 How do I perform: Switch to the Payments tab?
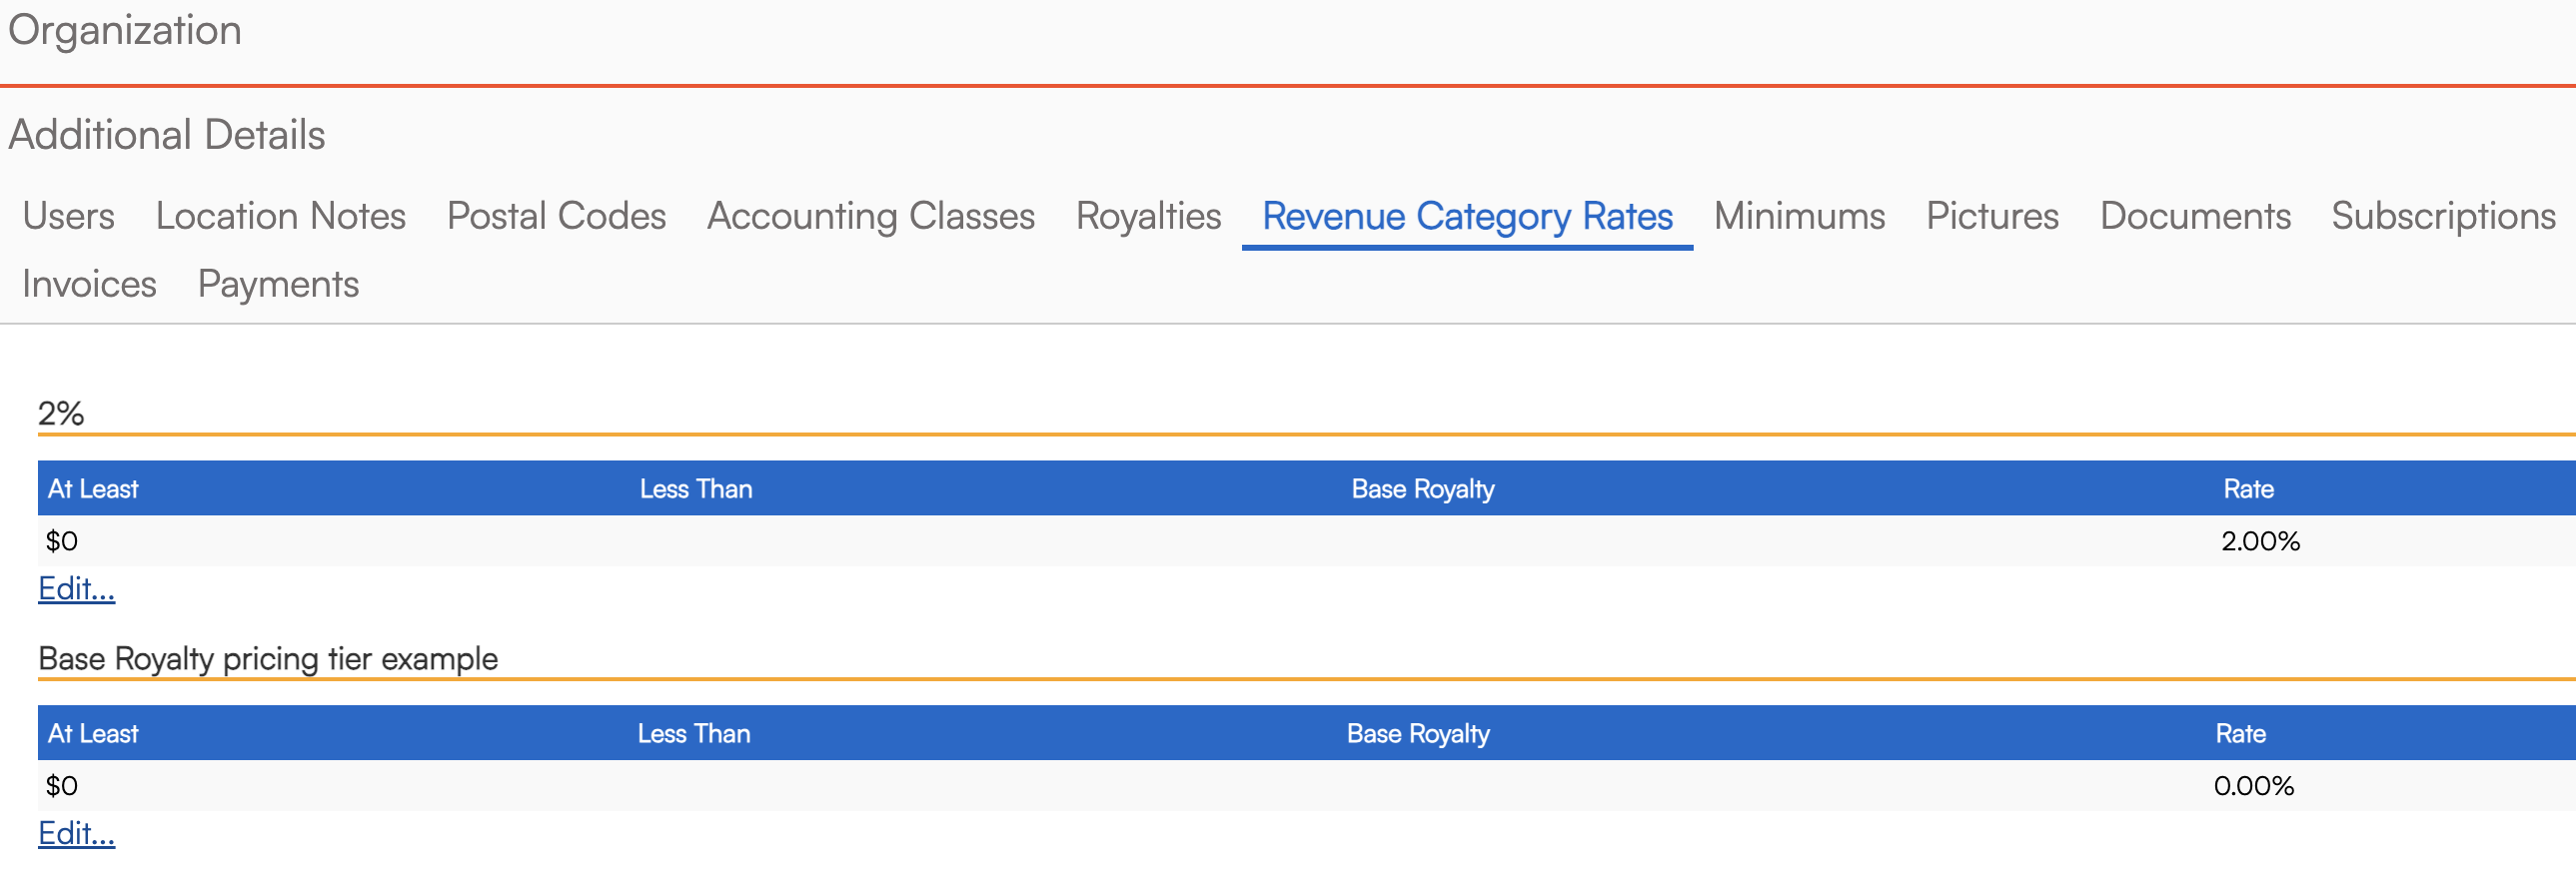tap(278, 284)
